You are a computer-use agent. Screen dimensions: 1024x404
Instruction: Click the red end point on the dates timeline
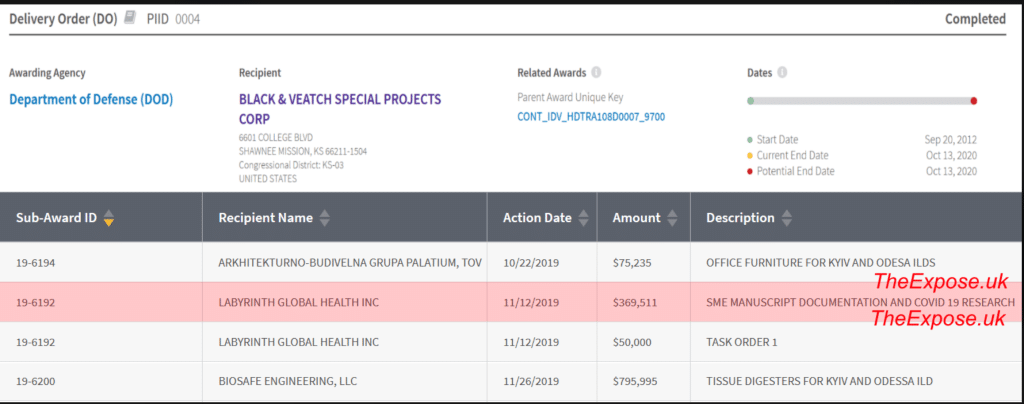click(x=974, y=101)
